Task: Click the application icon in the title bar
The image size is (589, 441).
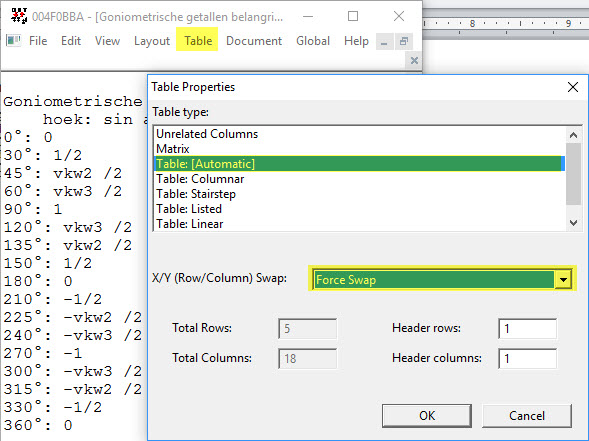Action: 19,16
